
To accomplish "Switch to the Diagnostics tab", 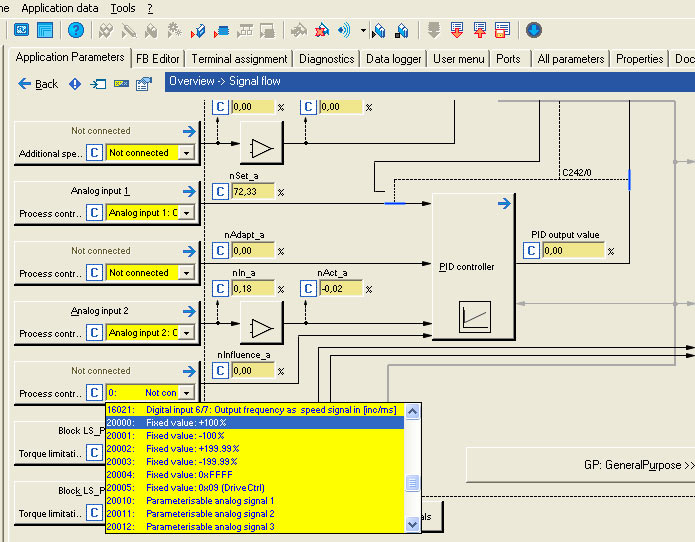I will click(326, 59).
